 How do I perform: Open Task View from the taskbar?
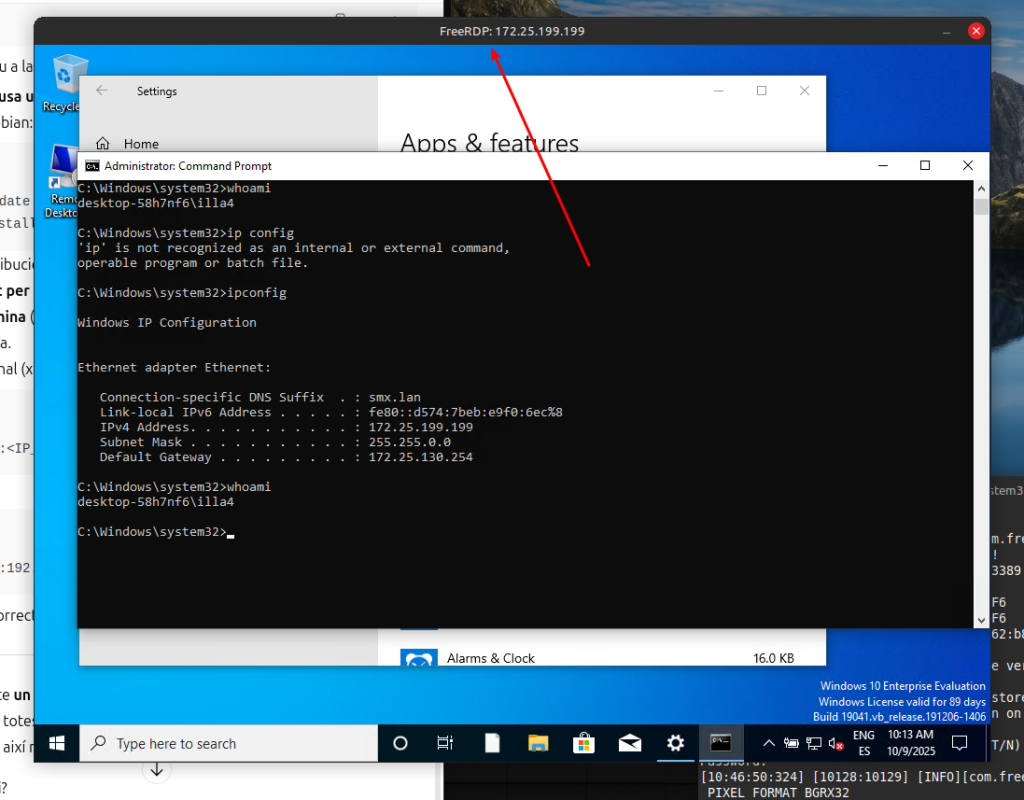pyautogui.click(x=446, y=743)
